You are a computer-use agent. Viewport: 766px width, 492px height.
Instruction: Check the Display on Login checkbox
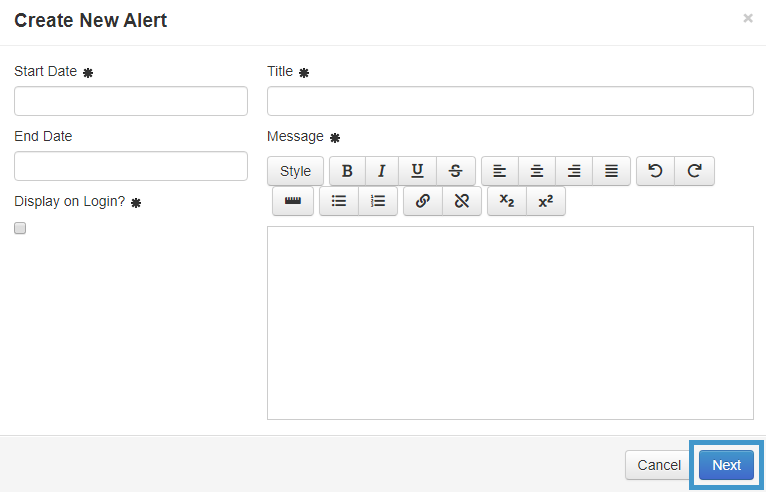[20, 228]
